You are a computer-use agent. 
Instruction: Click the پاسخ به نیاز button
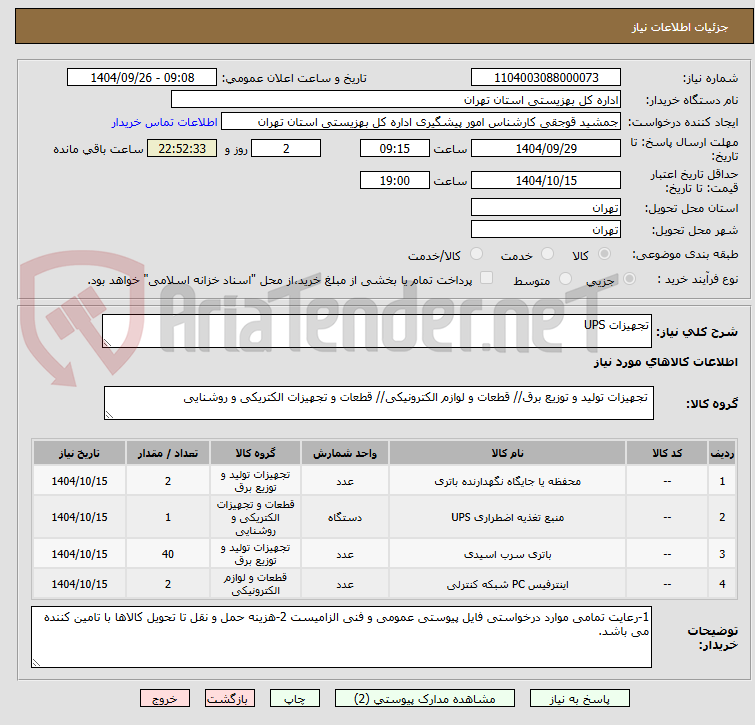tap(579, 699)
